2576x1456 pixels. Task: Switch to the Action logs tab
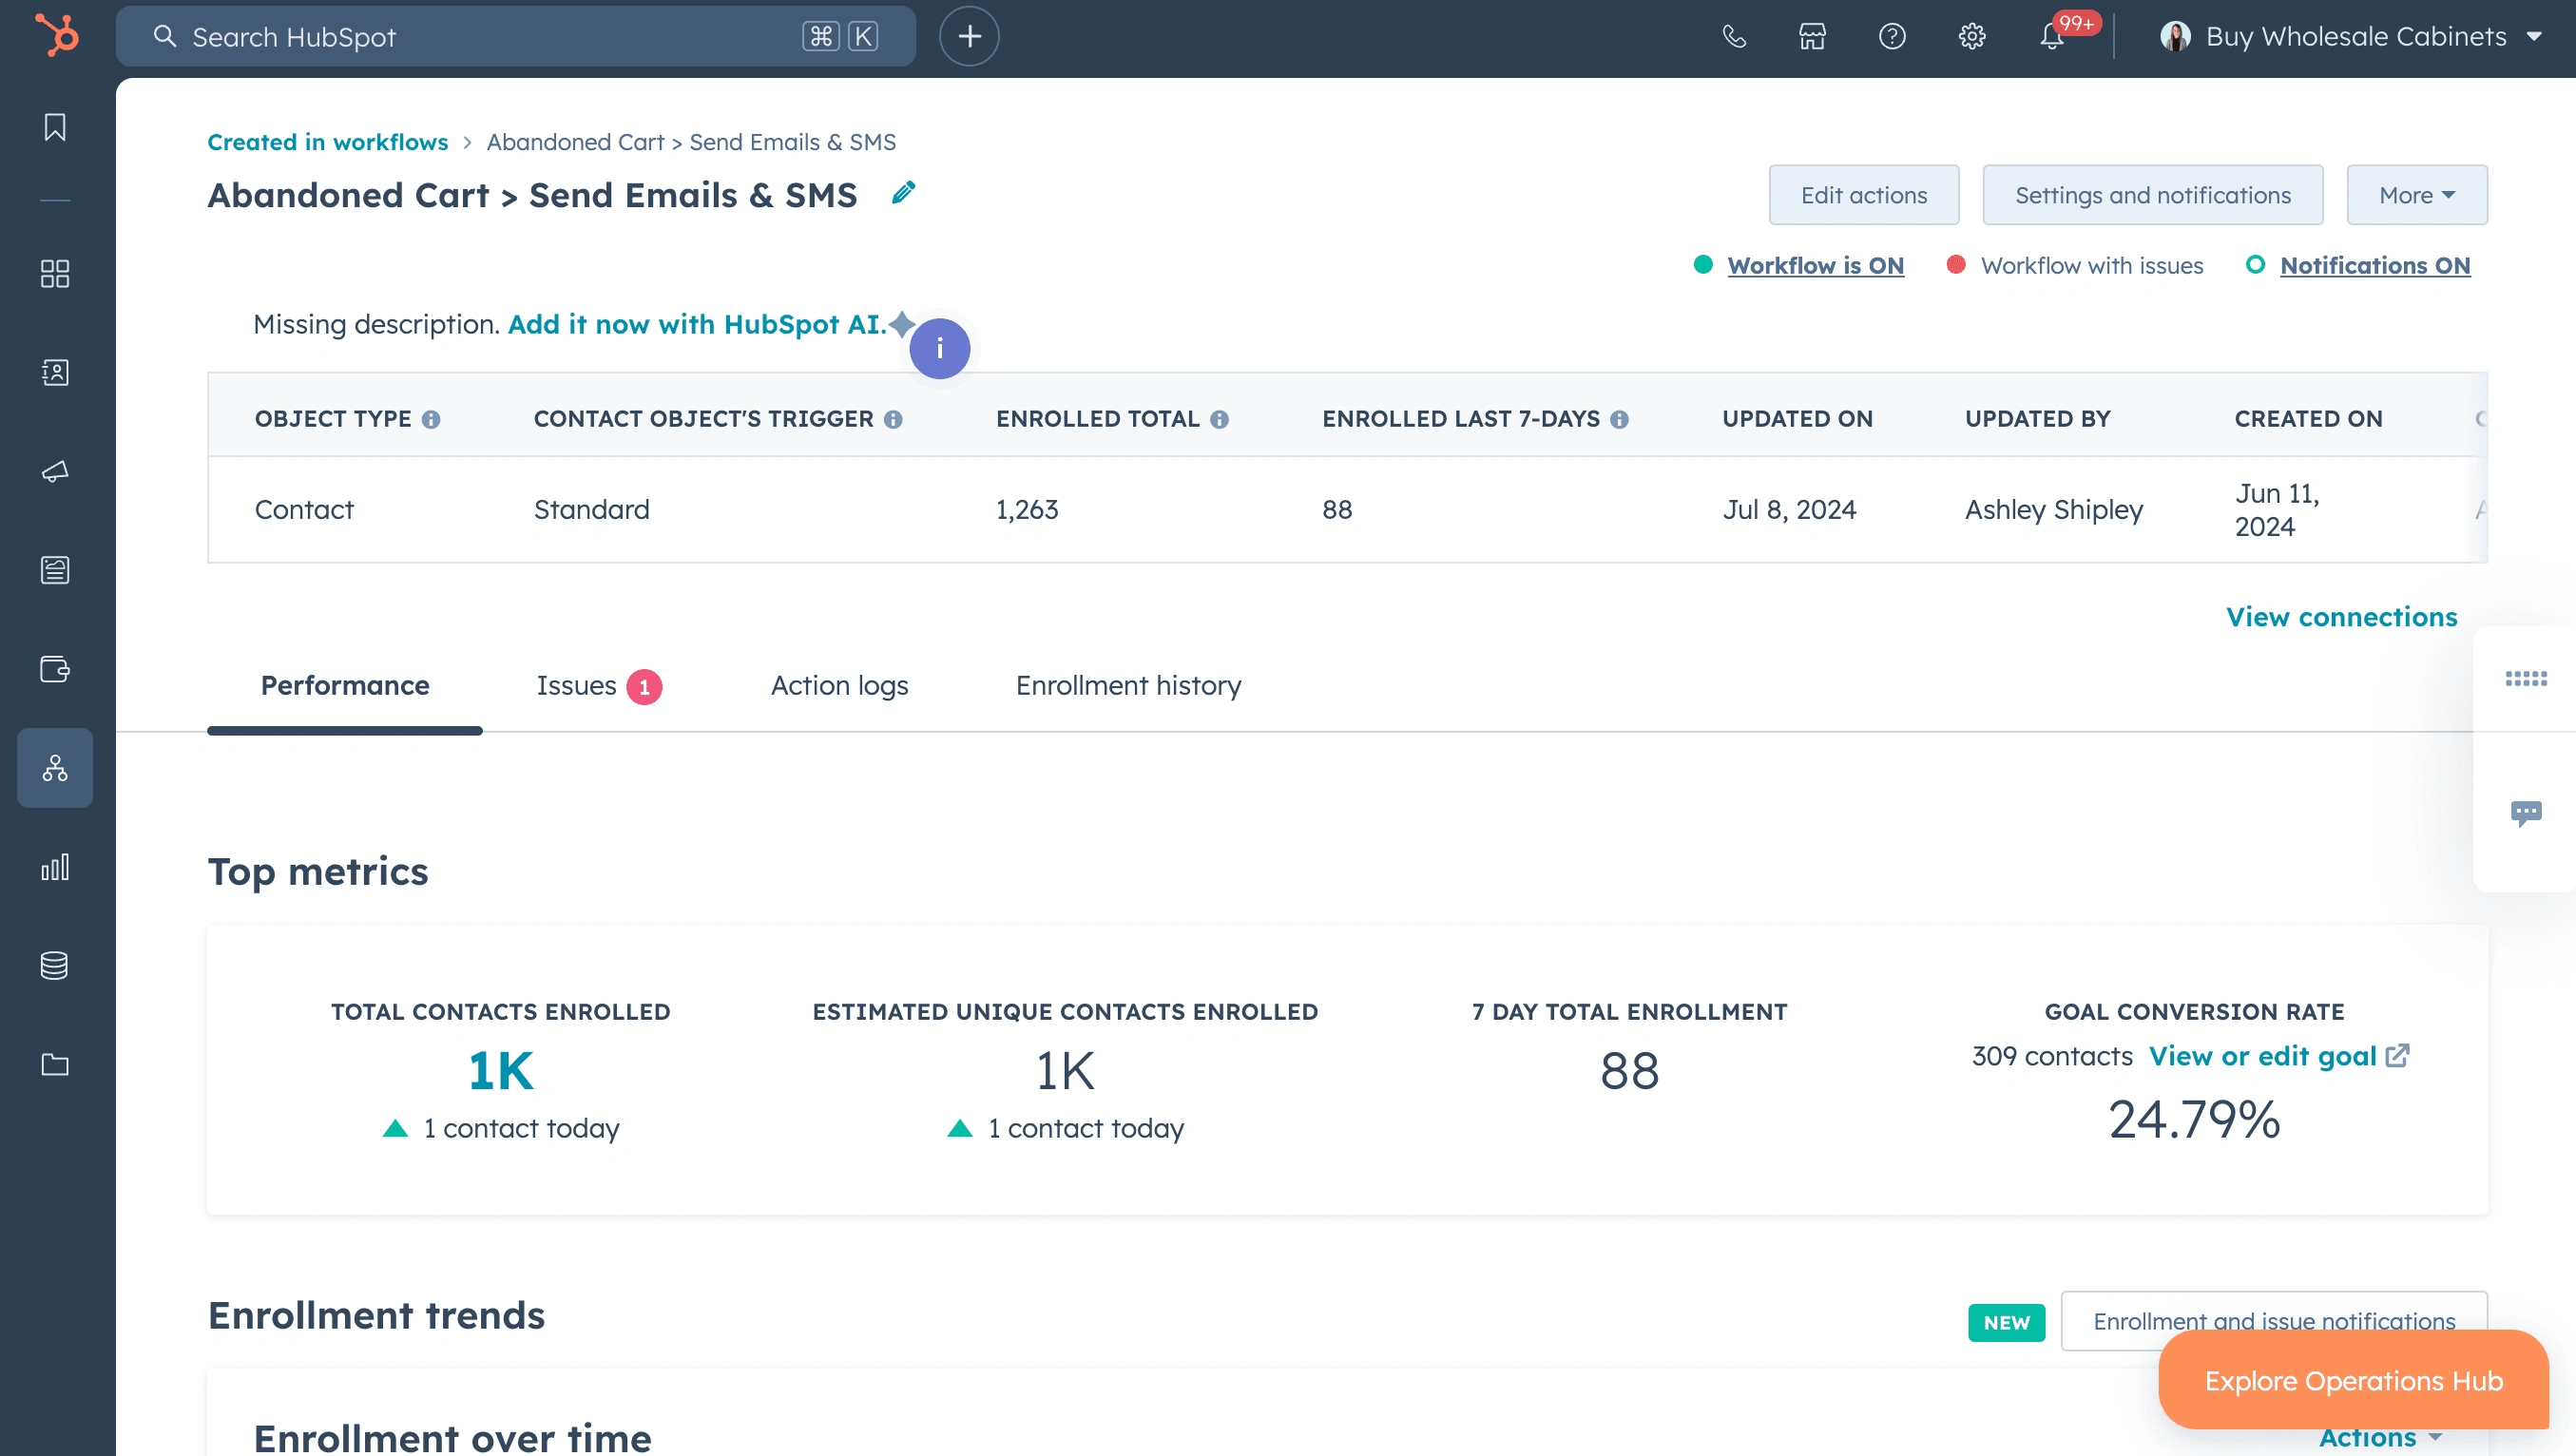(839, 686)
